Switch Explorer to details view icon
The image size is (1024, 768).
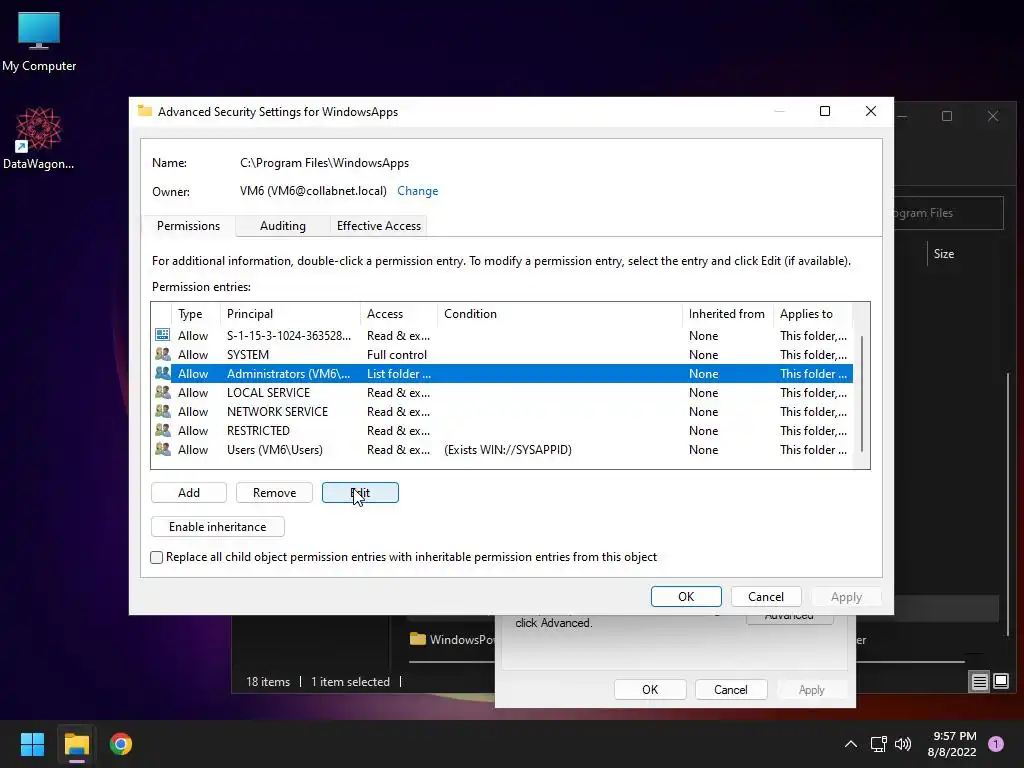tap(980, 682)
